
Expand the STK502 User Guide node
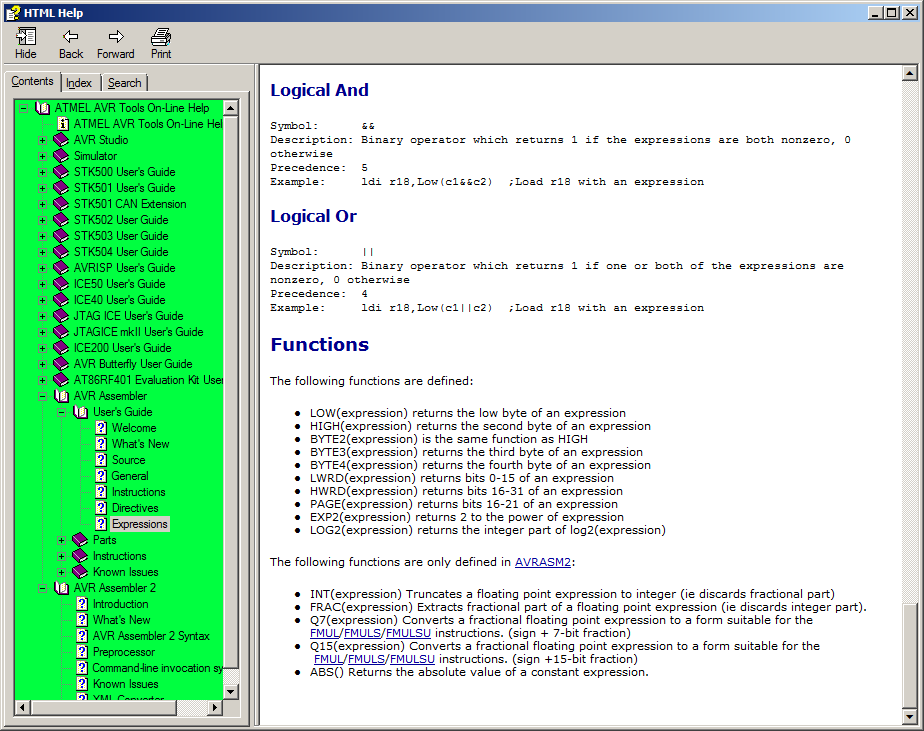coord(42,220)
